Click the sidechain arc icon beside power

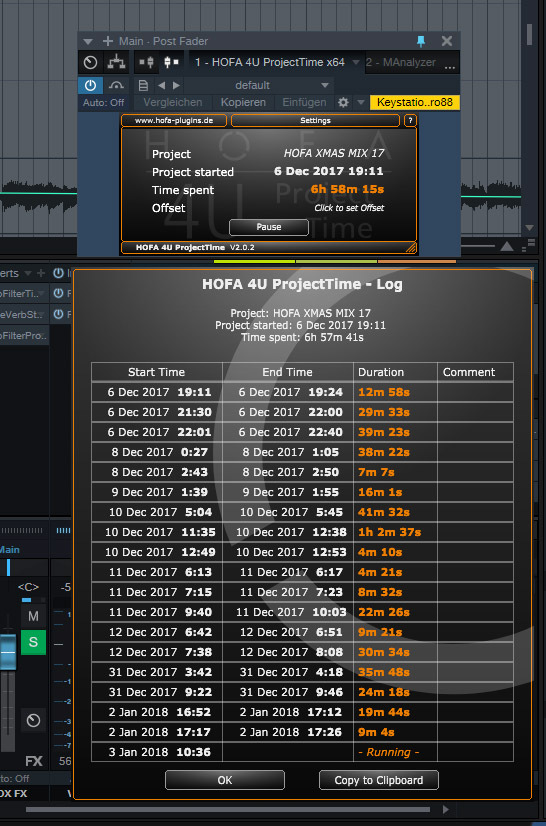click(115, 85)
